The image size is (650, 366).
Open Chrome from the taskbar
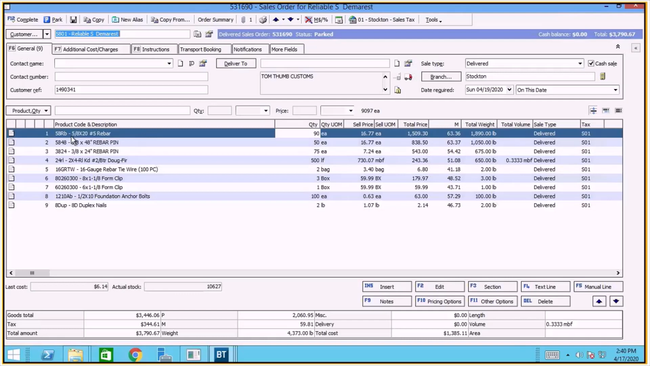135,355
